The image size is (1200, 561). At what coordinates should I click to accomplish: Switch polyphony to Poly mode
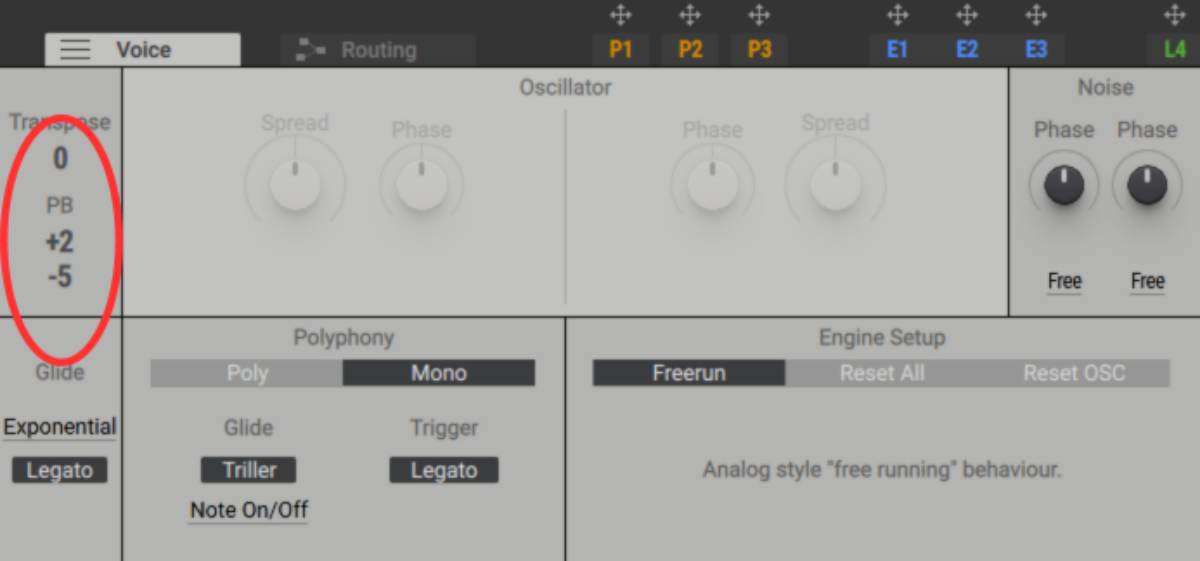pos(247,373)
